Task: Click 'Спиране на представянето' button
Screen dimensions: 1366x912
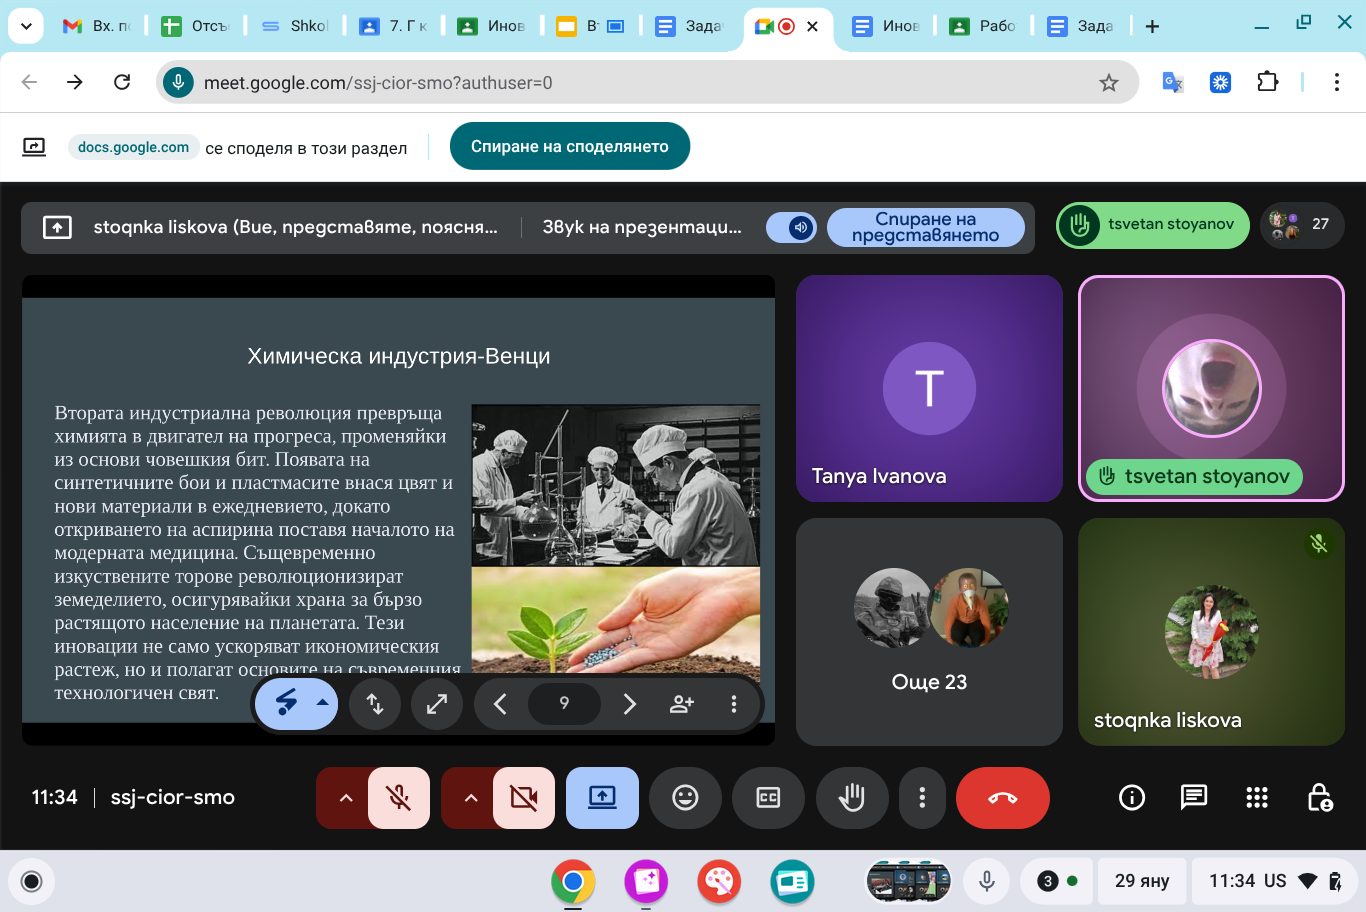Action: (x=925, y=227)
